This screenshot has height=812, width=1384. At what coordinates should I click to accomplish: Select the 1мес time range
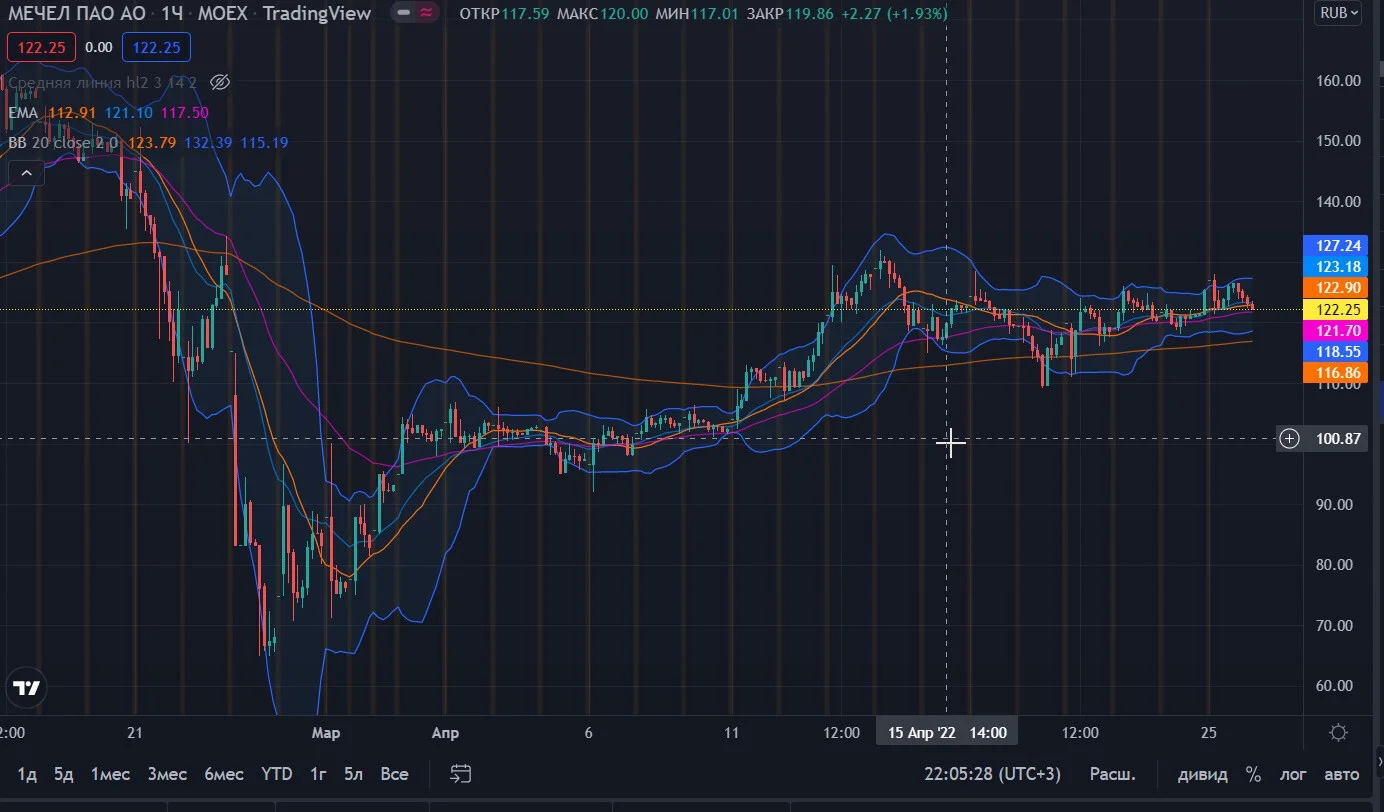click(110, 774)
